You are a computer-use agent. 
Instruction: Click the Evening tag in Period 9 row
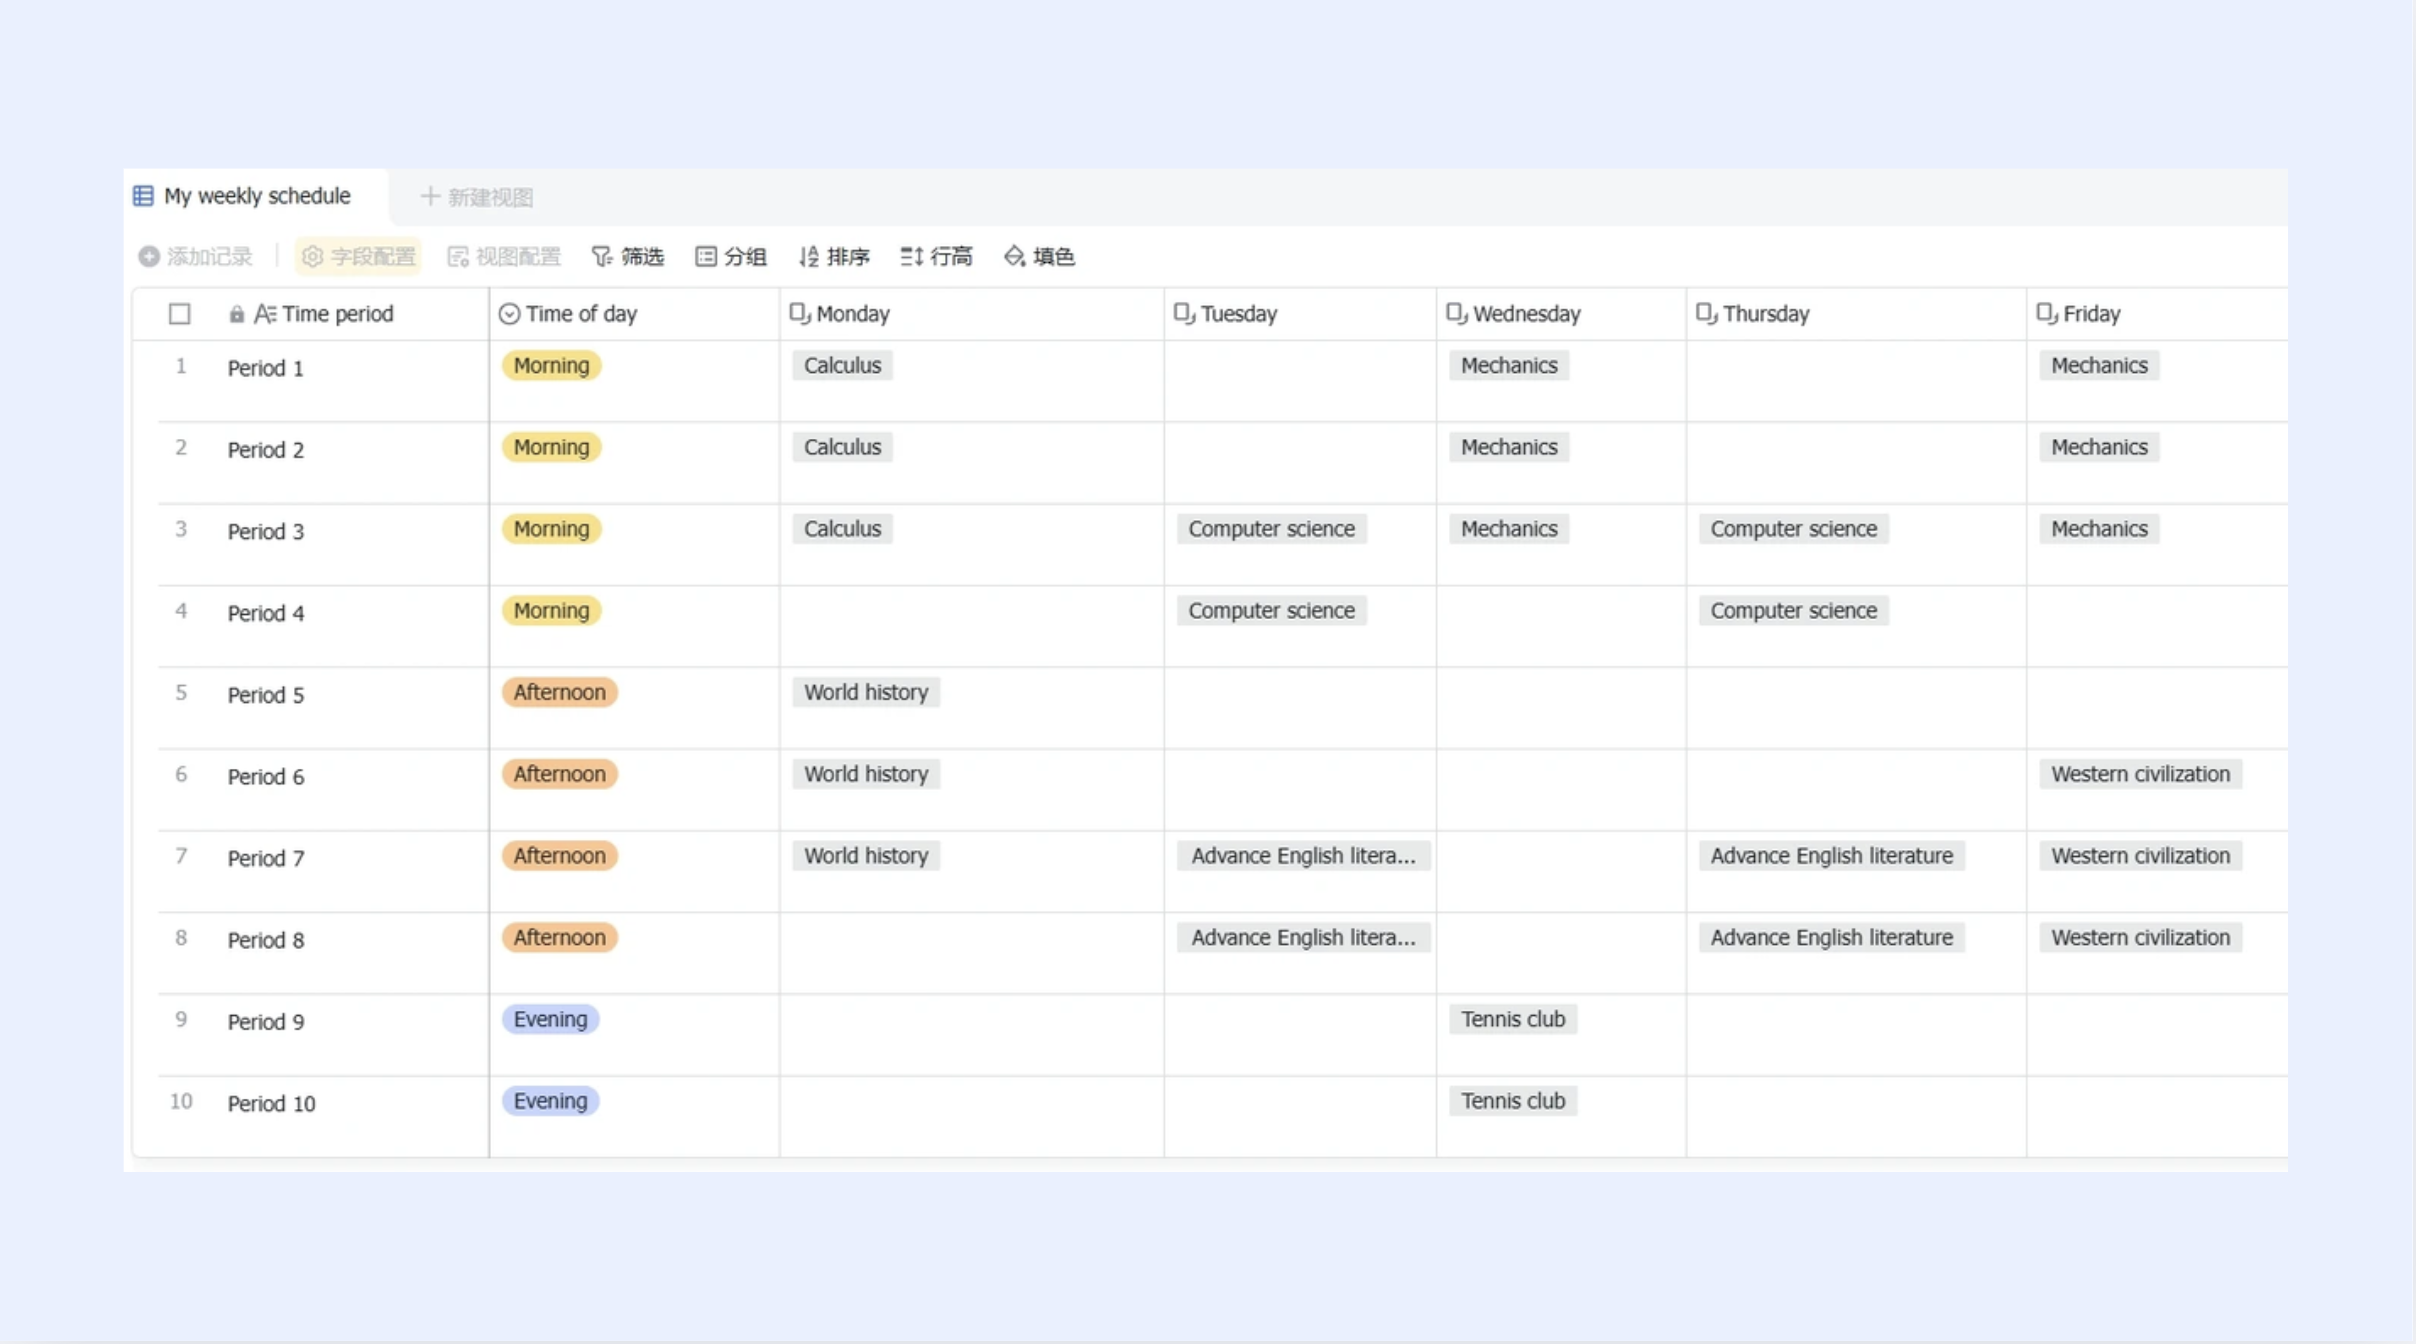pos(550,1020)
